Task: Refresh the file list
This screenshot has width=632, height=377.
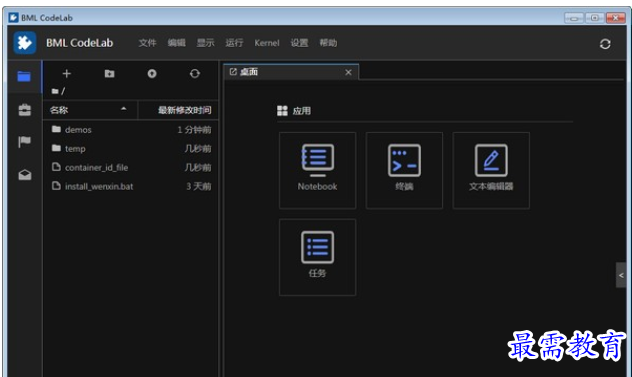Action: point(195,73)
